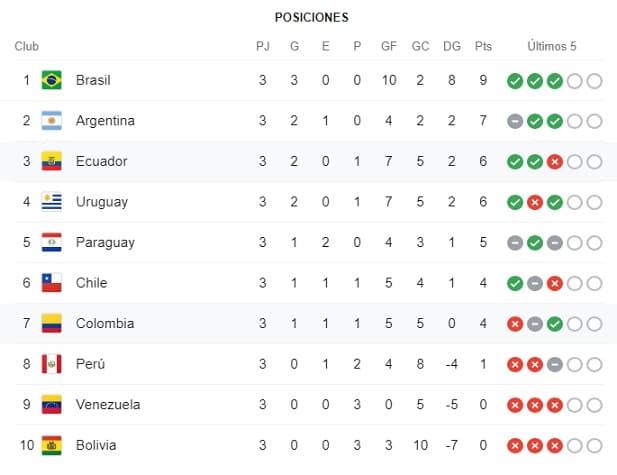Click Brasil's first green win icon
Screen dimensions: 617x475
point(515,81)
